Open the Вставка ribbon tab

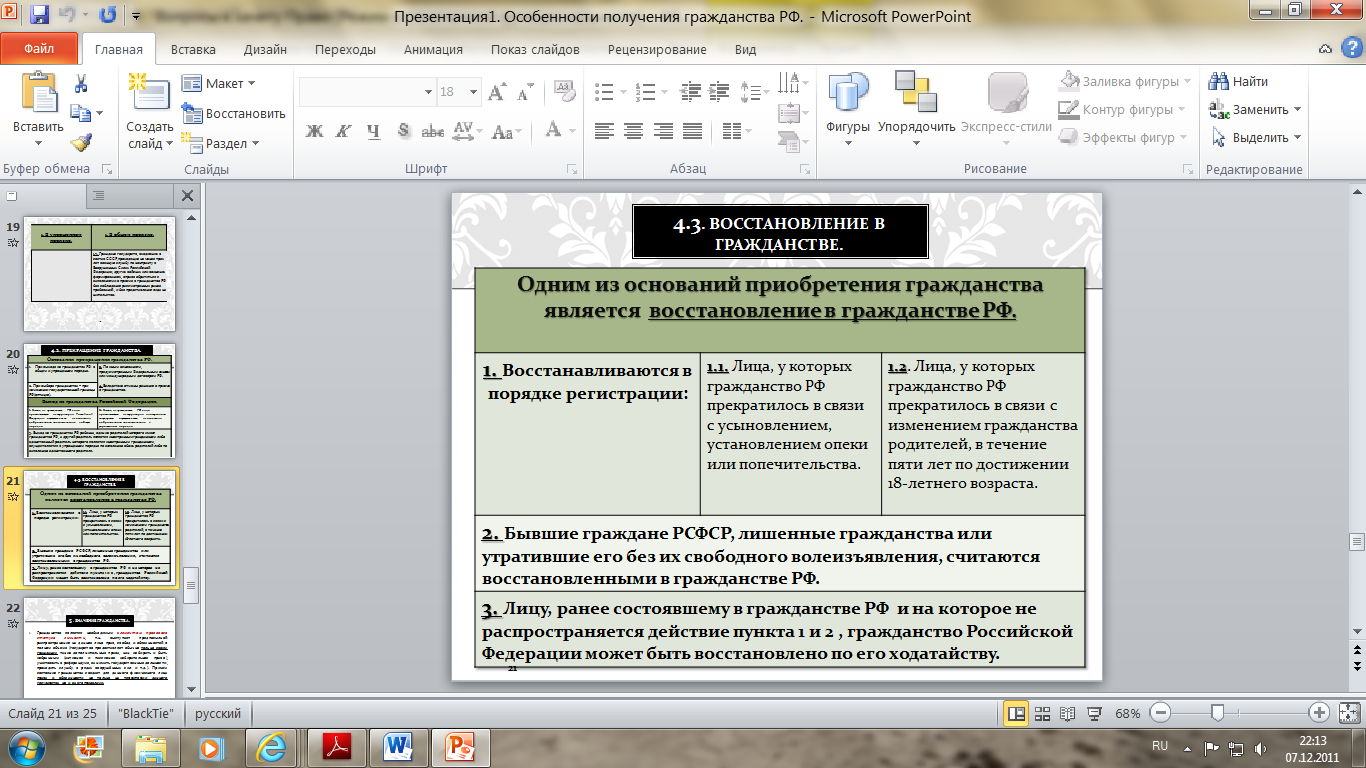tap(193, 50)
